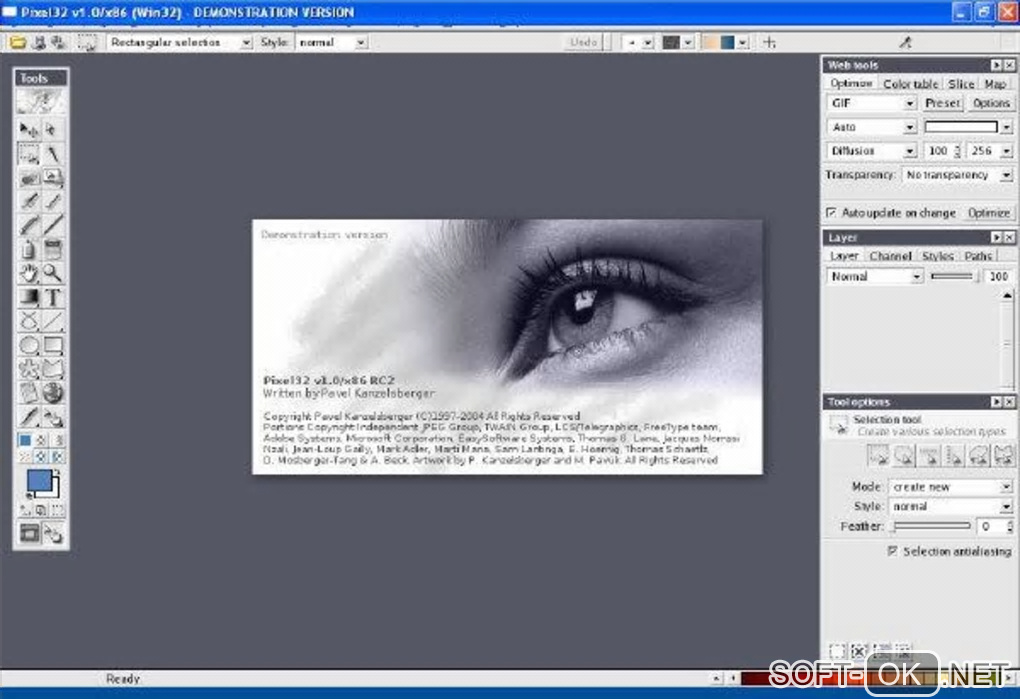Toggle Selection antialiasing checkbox
This screenshot has height=699, width=1020.
[x=892, y=551]
